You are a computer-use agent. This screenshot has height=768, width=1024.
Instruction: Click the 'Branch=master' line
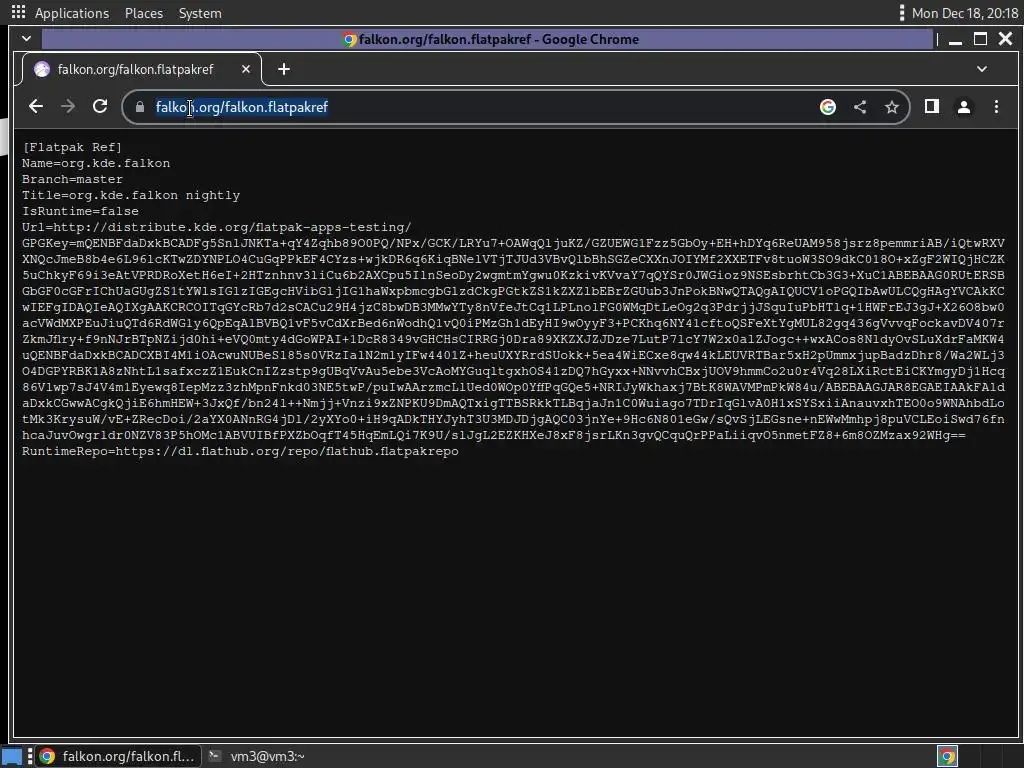pos(72,179)
